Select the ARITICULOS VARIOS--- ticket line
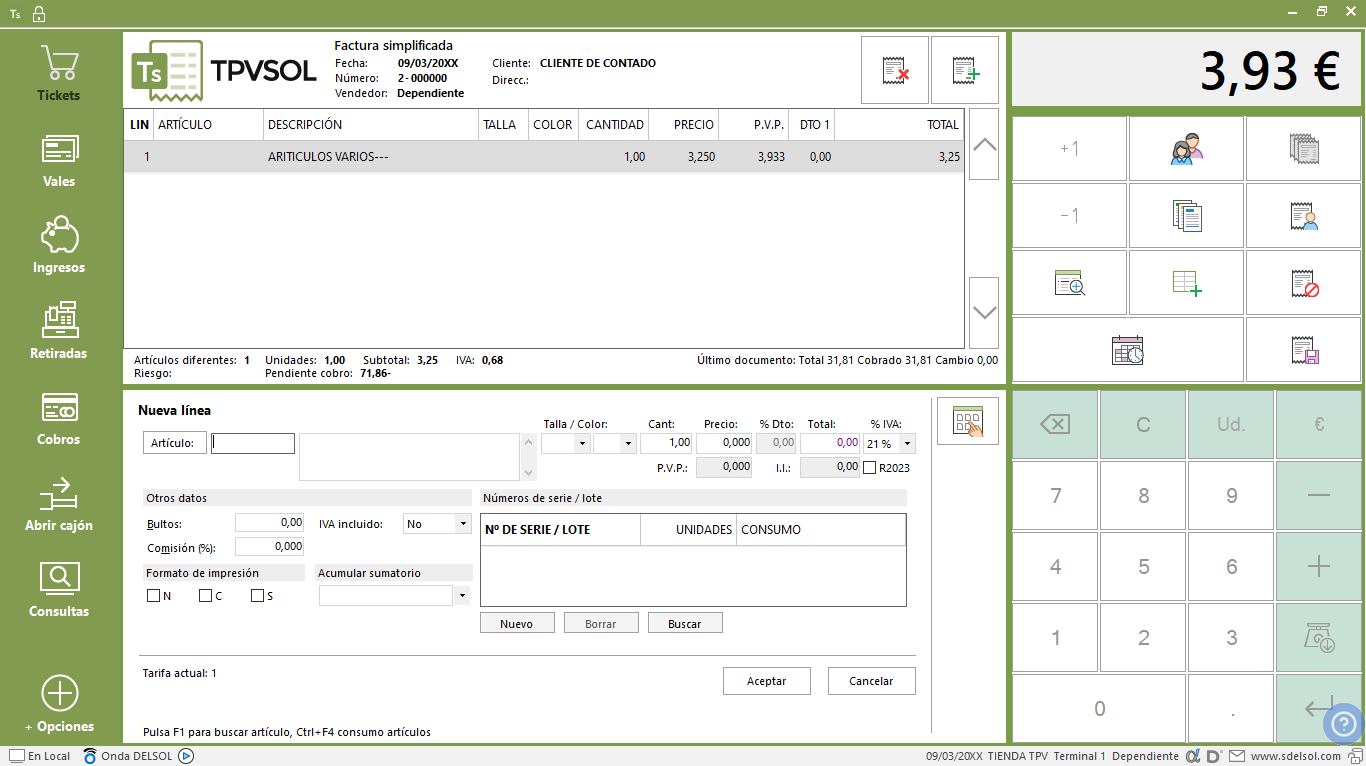 (x=544, y=157)
